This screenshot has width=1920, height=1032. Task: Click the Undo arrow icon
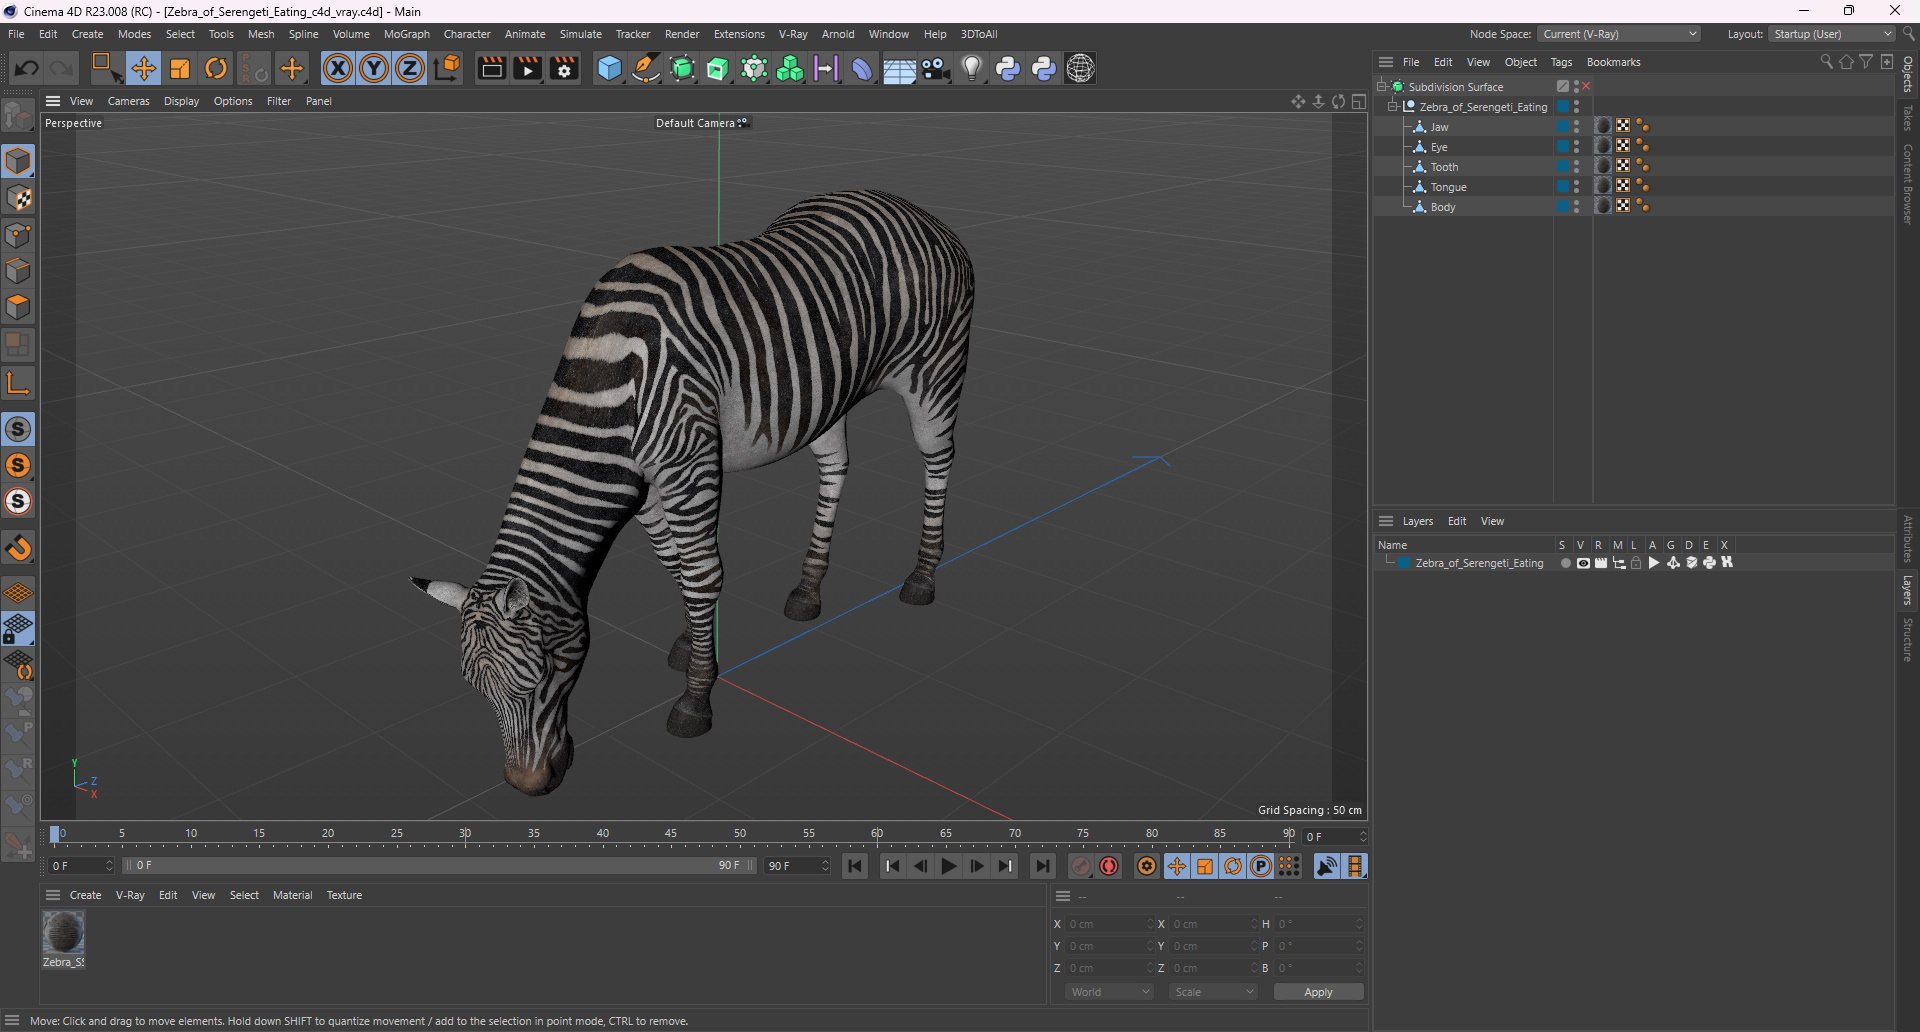coord(27,68)
